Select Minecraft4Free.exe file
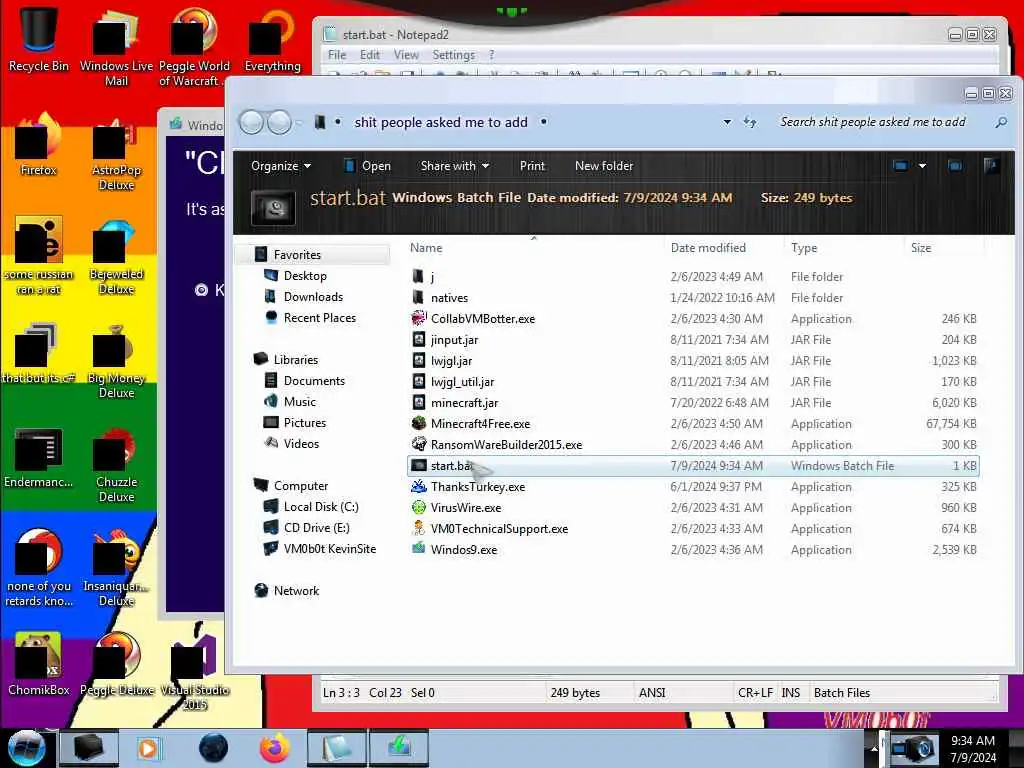The image size is (1024, 768). (480, 424)
